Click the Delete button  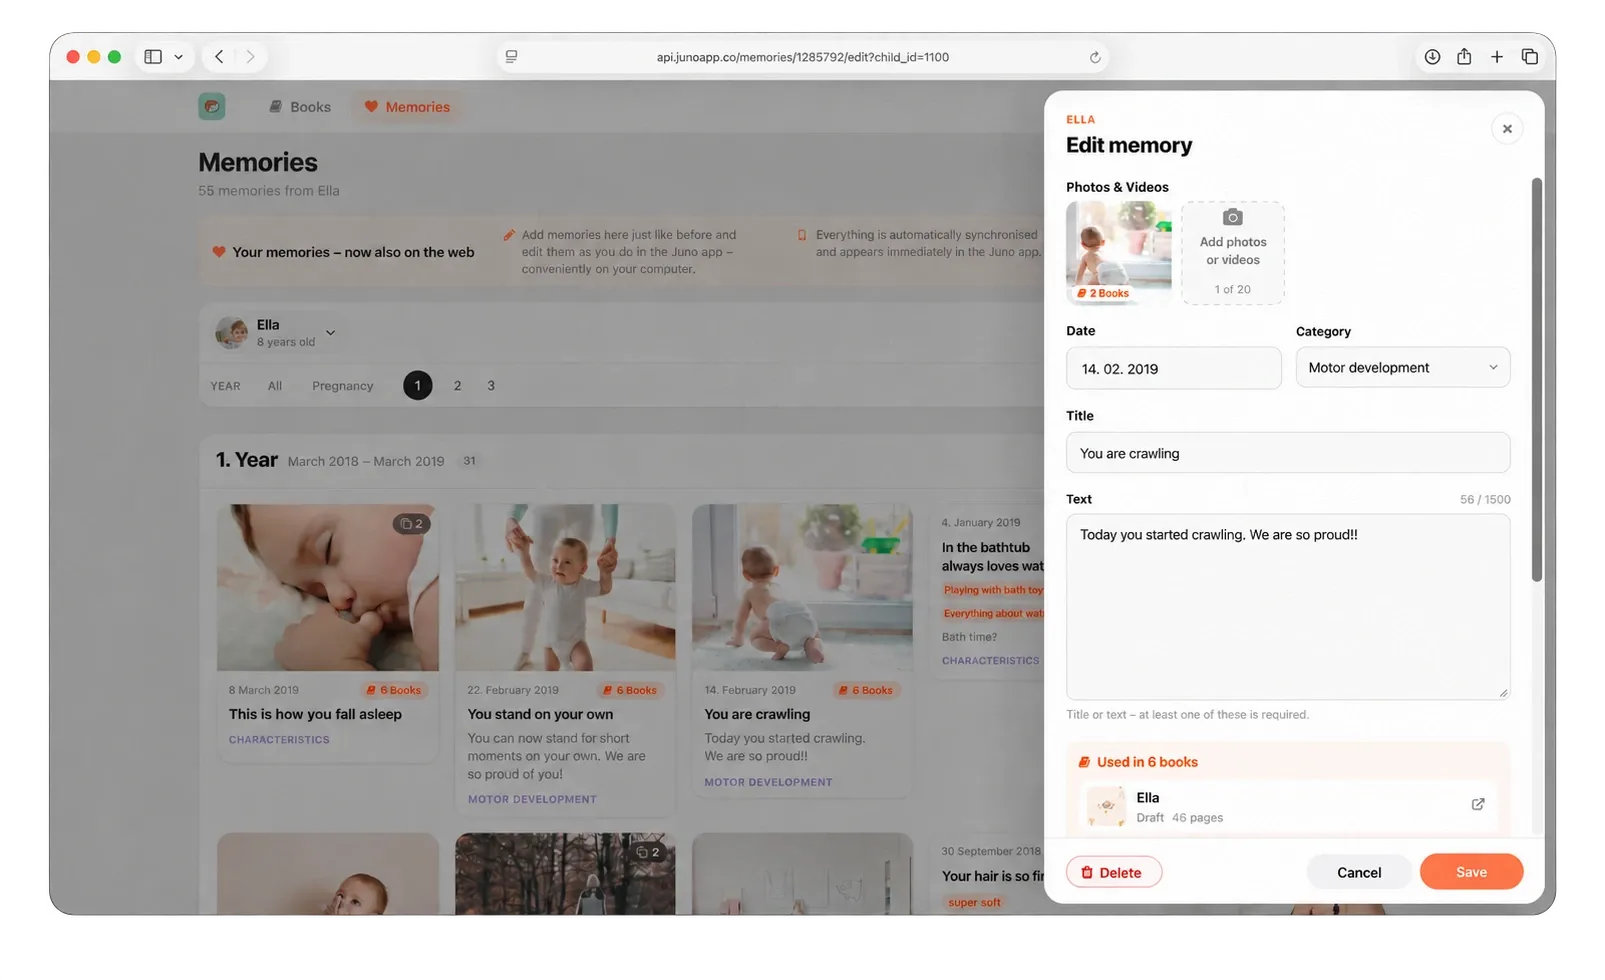(1113, 872)
